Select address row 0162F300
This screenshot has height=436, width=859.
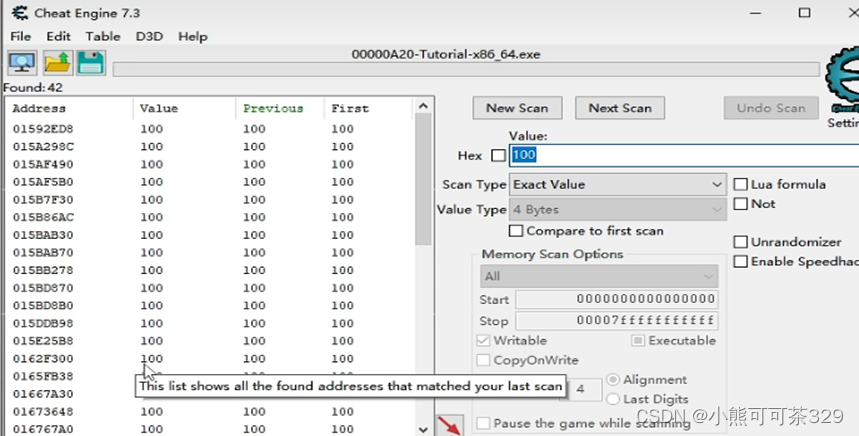[x=210, y=358]
